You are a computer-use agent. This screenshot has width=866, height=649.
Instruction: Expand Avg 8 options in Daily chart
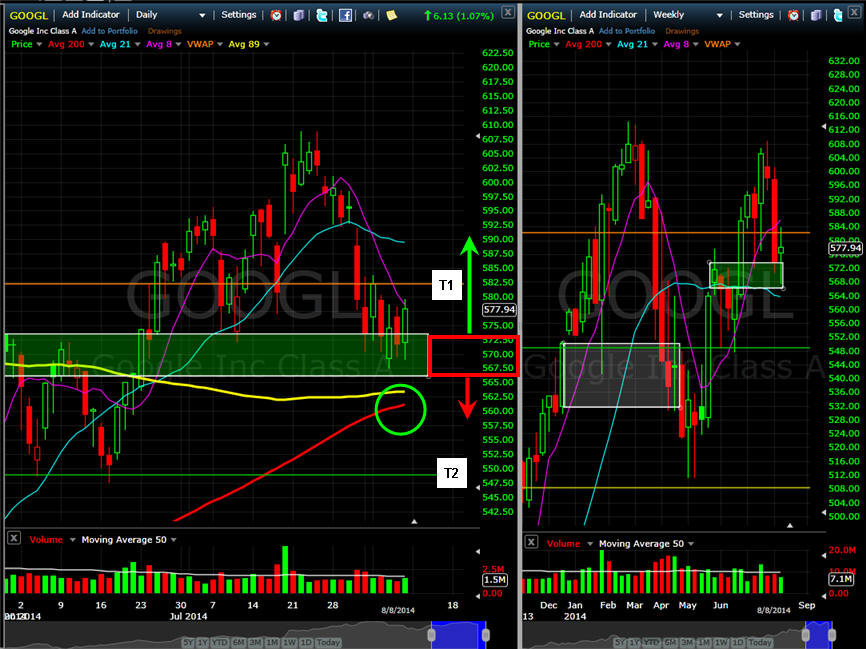[x=178, y=45]
